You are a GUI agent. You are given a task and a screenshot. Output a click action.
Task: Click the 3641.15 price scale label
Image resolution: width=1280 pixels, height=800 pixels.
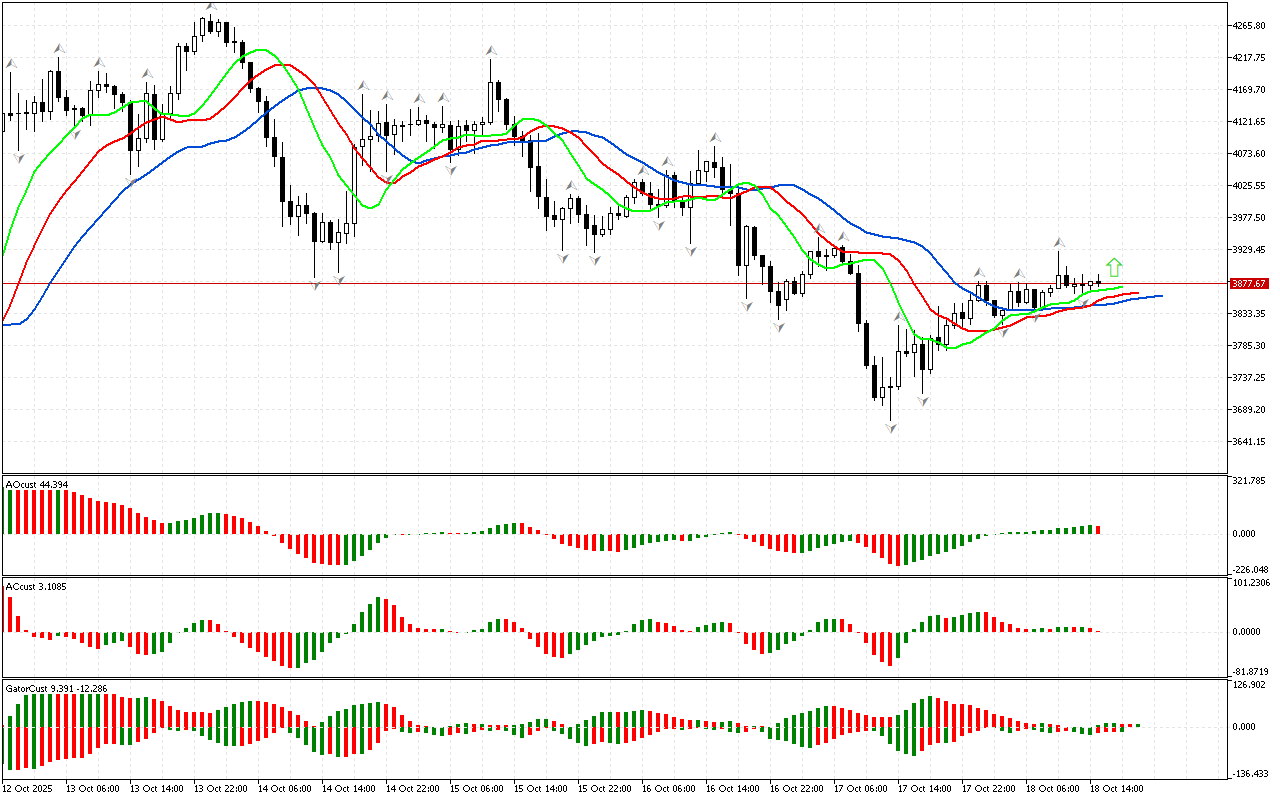point(1249,442)
